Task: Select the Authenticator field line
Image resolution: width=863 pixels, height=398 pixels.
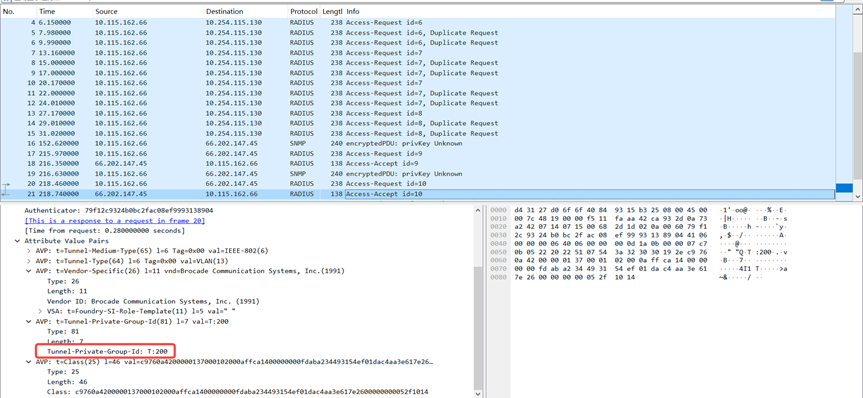Action: coord(119,210)
